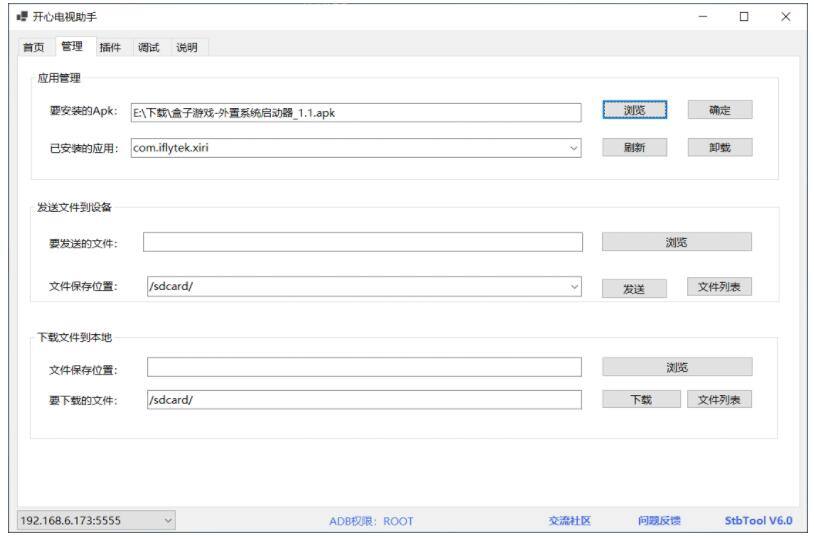Click the ADB权限: ROOT status text
The height and width of the screenshot is (539, 814).
371,521
